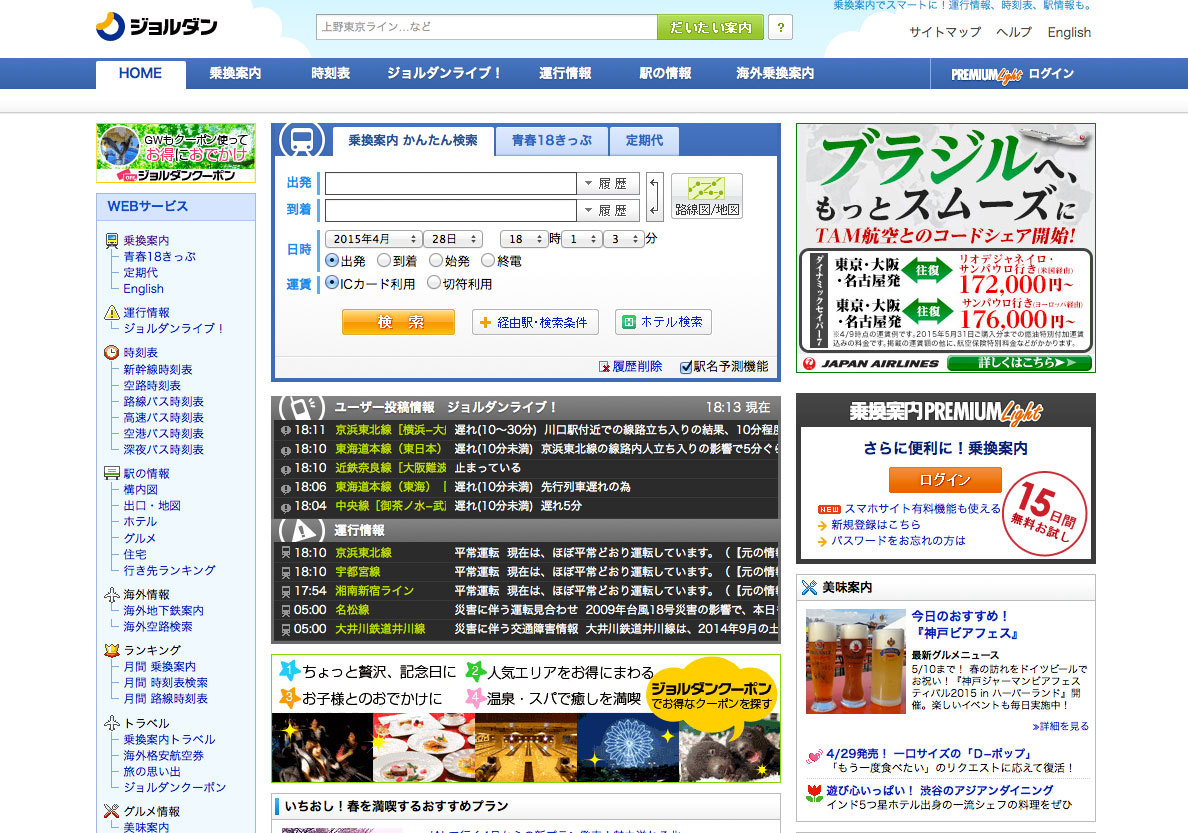Toggle the 駅名予測機能 checkbox
This screenshot has height=833, width=1188.
coord(686,367)
